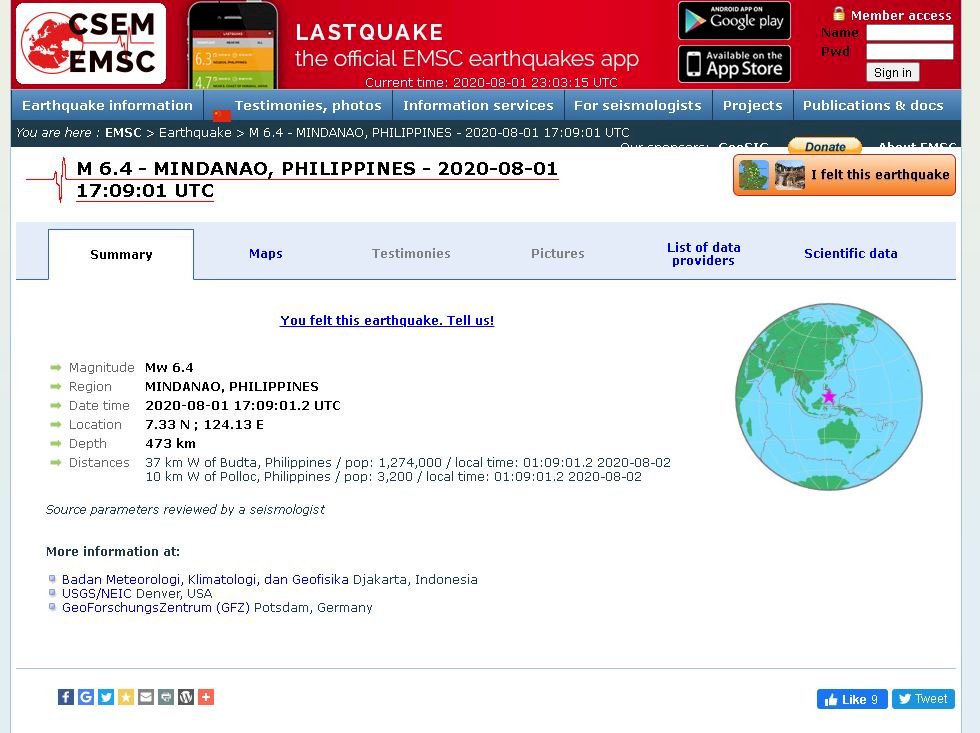This screenshot has width=980, height=733.
Task: Click the Tweet button
Action: click(923, 699)
